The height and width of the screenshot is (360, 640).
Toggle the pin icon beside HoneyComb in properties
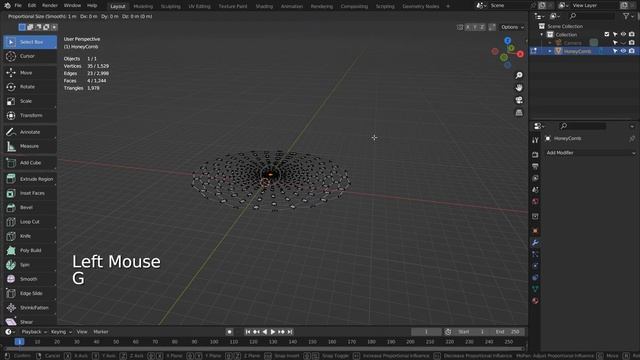(x=632, y=139)
